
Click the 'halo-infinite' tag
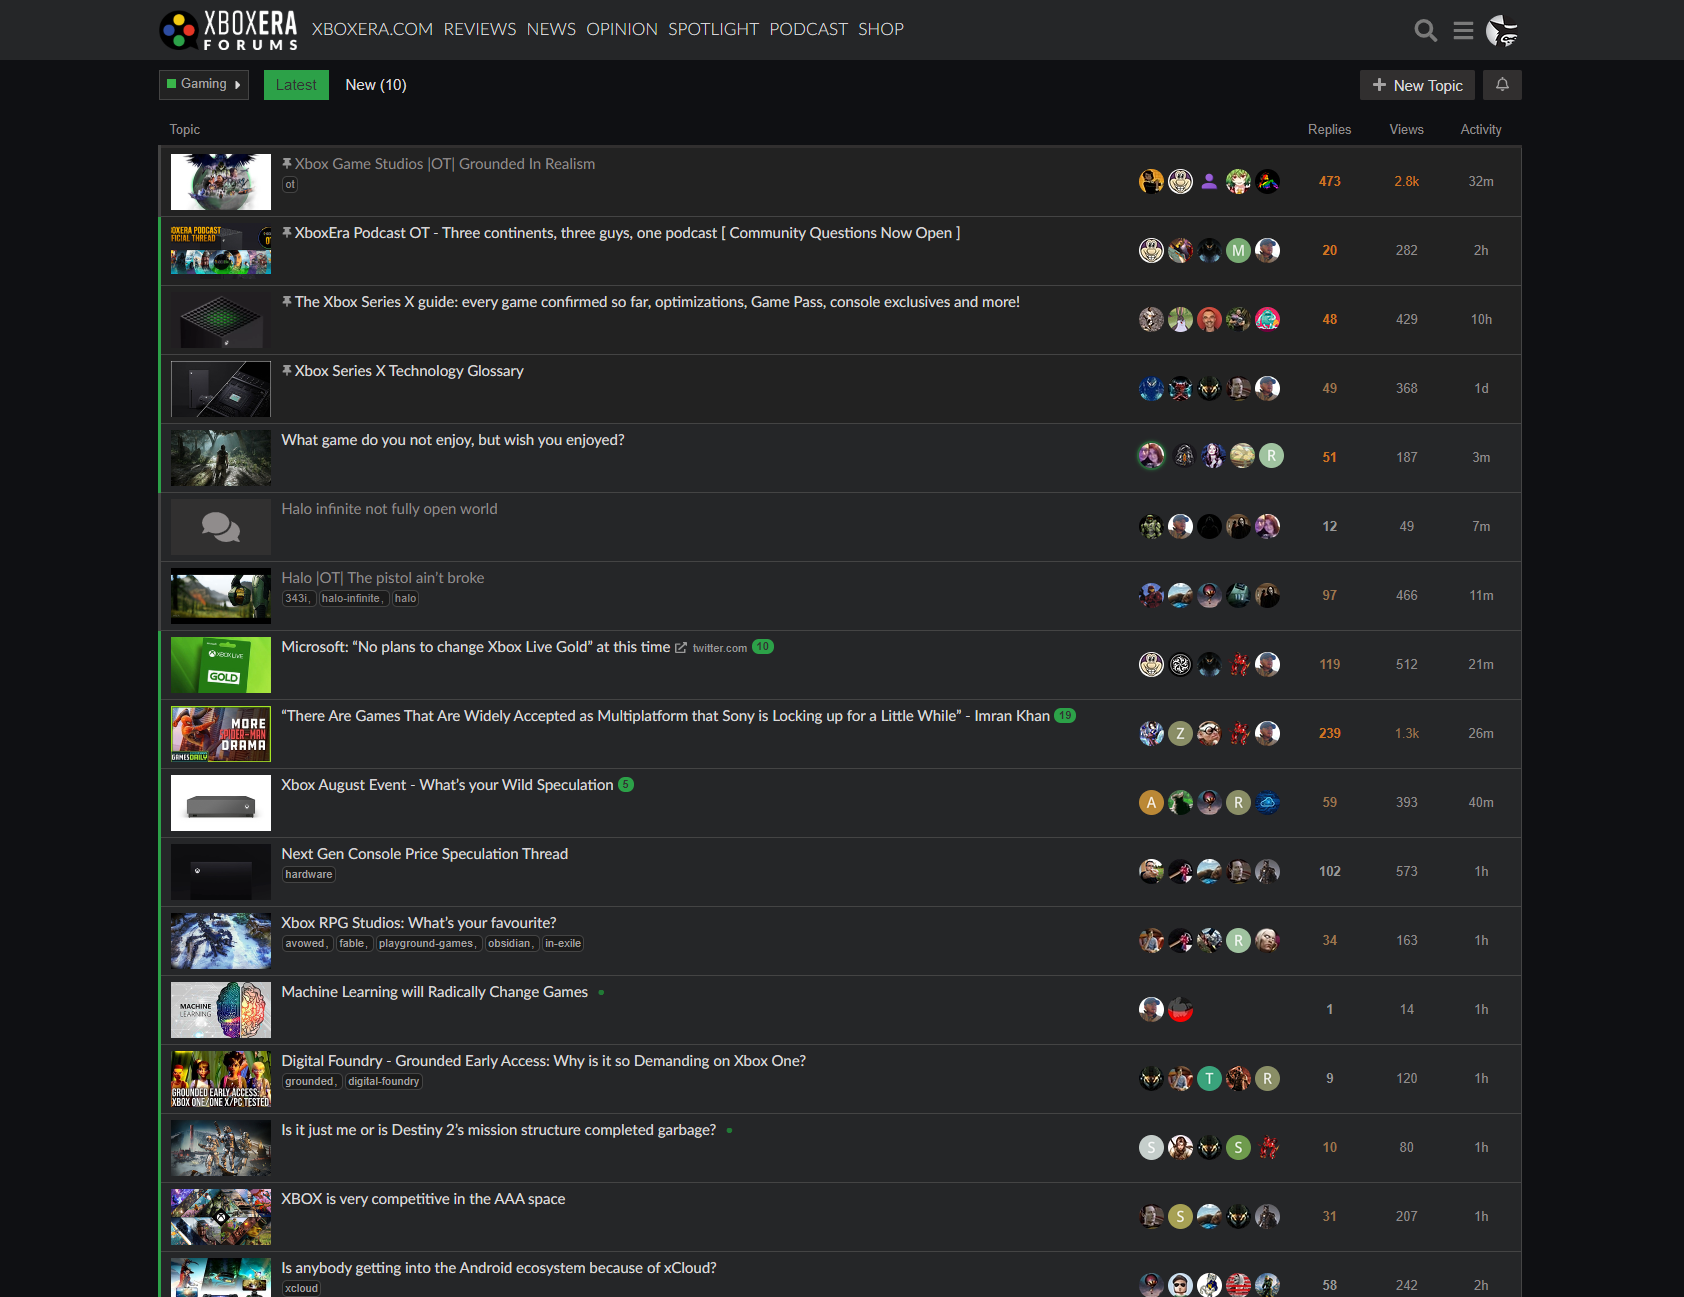pos(352,598)
